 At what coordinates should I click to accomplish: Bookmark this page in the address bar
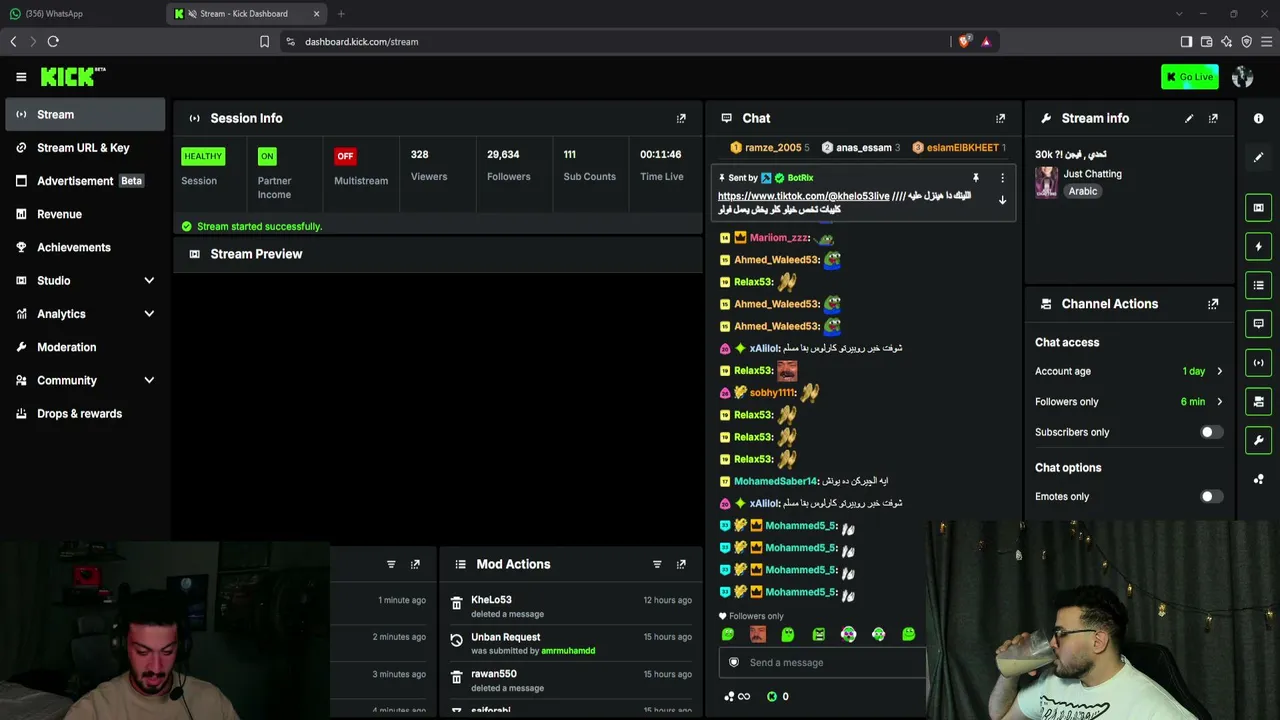point(264,42)
